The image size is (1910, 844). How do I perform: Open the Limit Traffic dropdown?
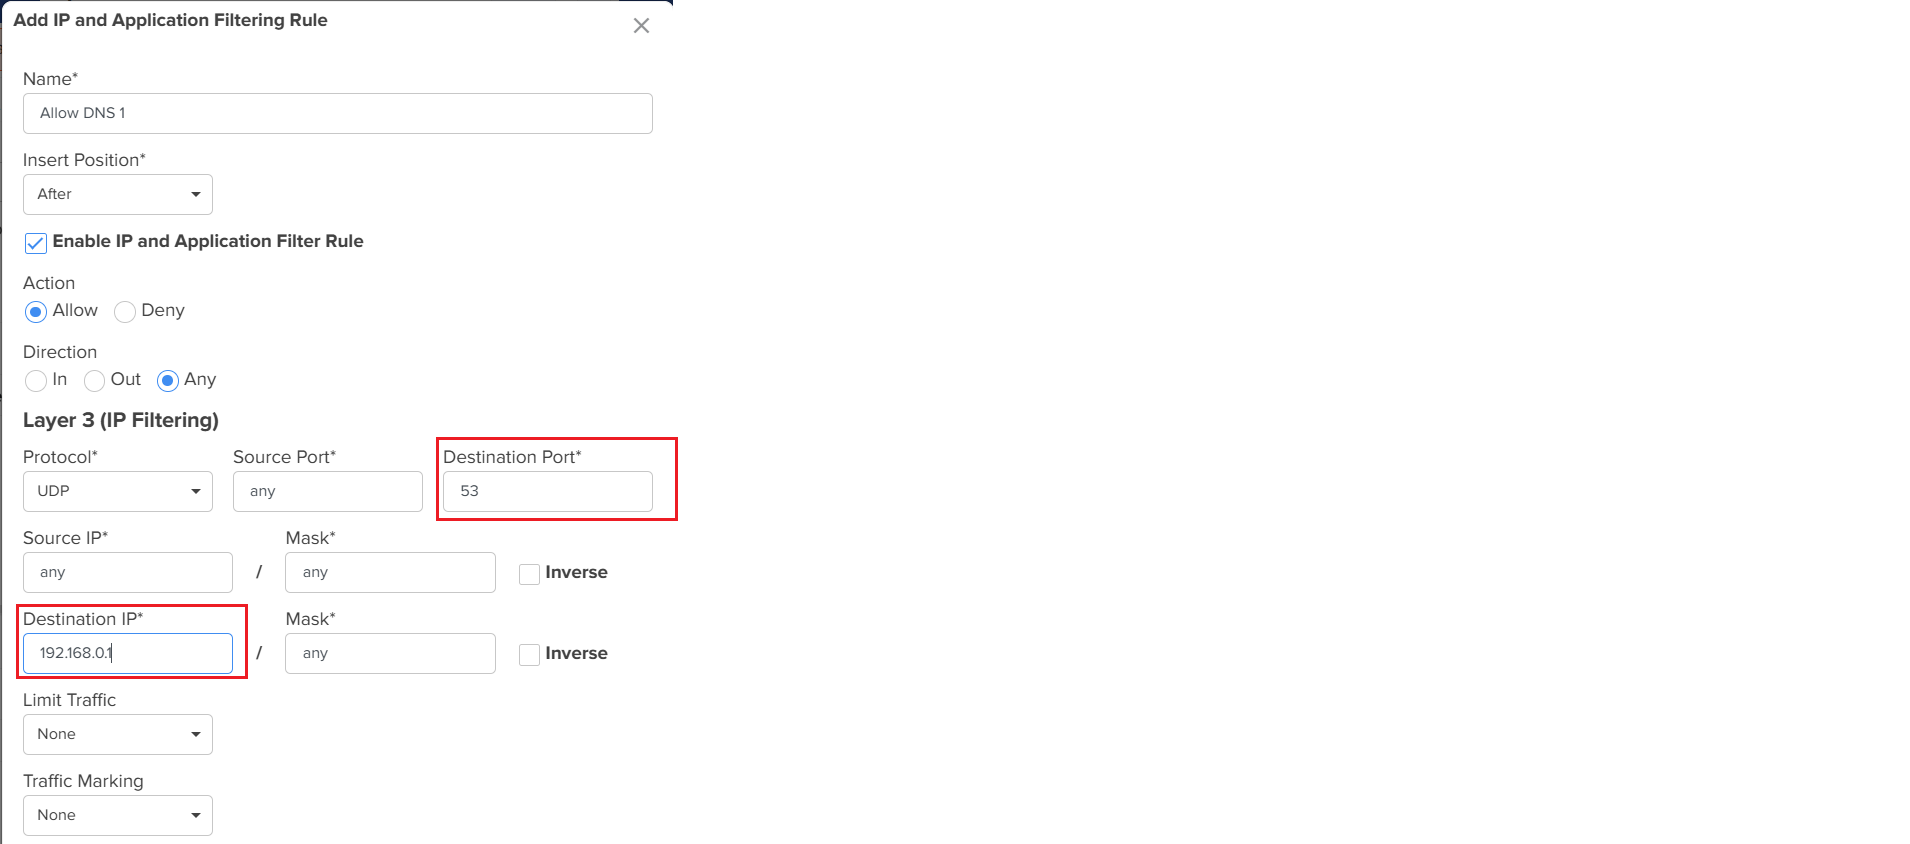click(118, 735)
